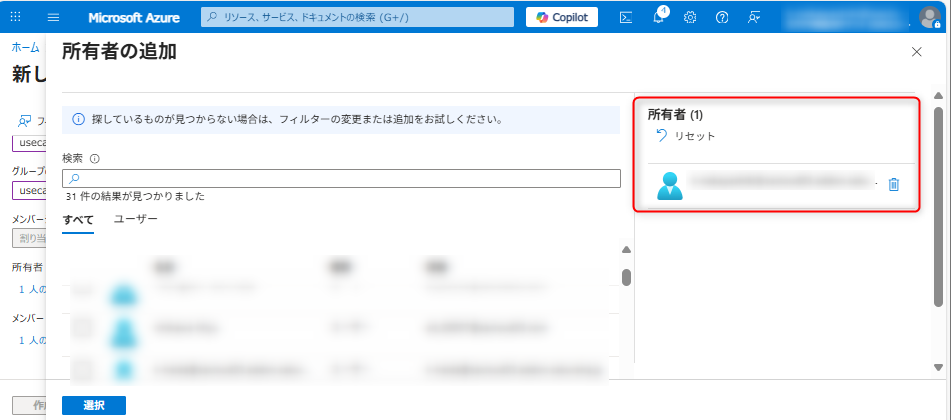Click the 所有者 (1) heading
The height and width of the screenshot is (420, 951).
click(x=675, y=114)
